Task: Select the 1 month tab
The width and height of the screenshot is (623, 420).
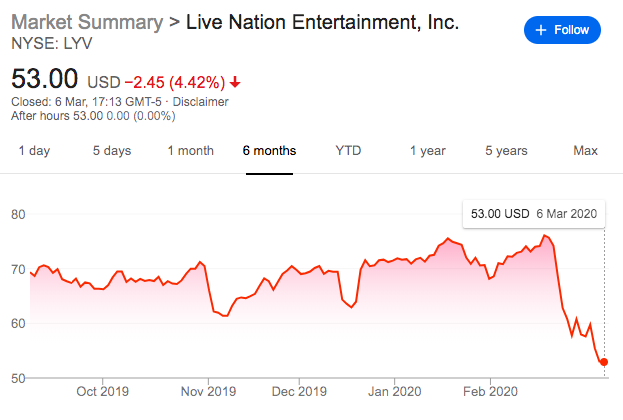Action: point(190,151)
